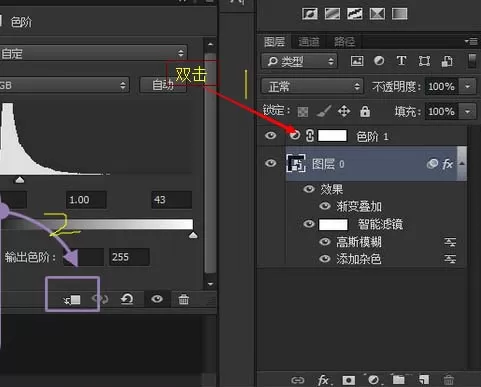
Task: Open the 填充 slider dropdown arrow
Action: 468,111
